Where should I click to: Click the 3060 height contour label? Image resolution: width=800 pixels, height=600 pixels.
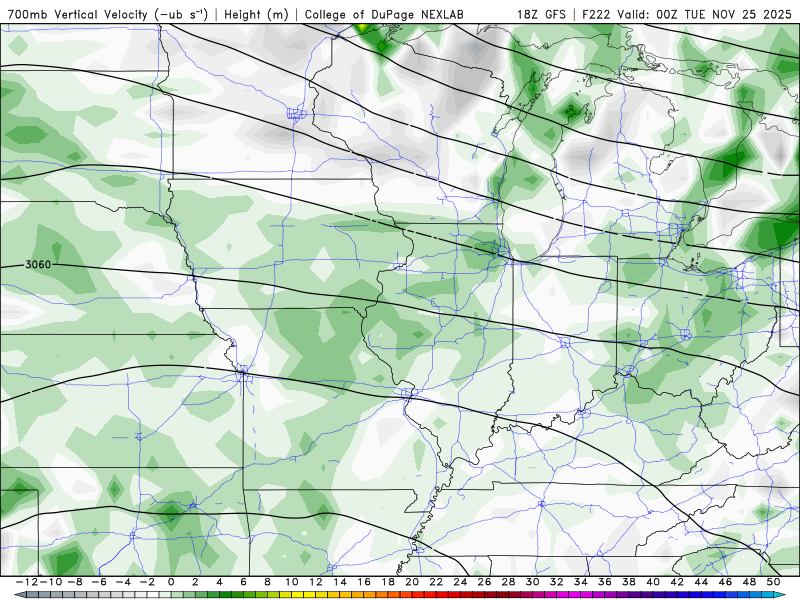pyautogui.click(x=38, y=264)
